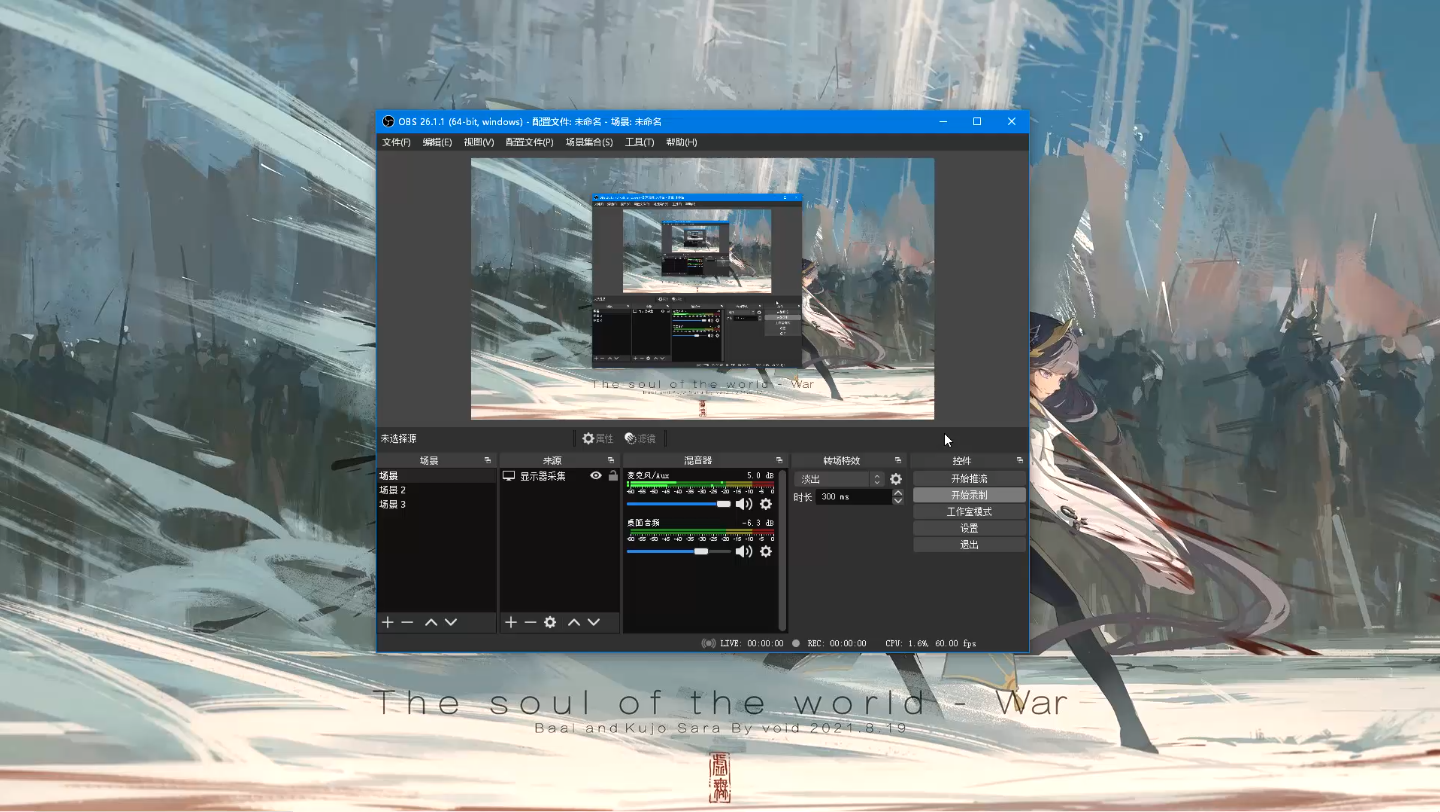Click the 滤镜 filters button
Screen dimensions: 1440x812
(640, 438)
